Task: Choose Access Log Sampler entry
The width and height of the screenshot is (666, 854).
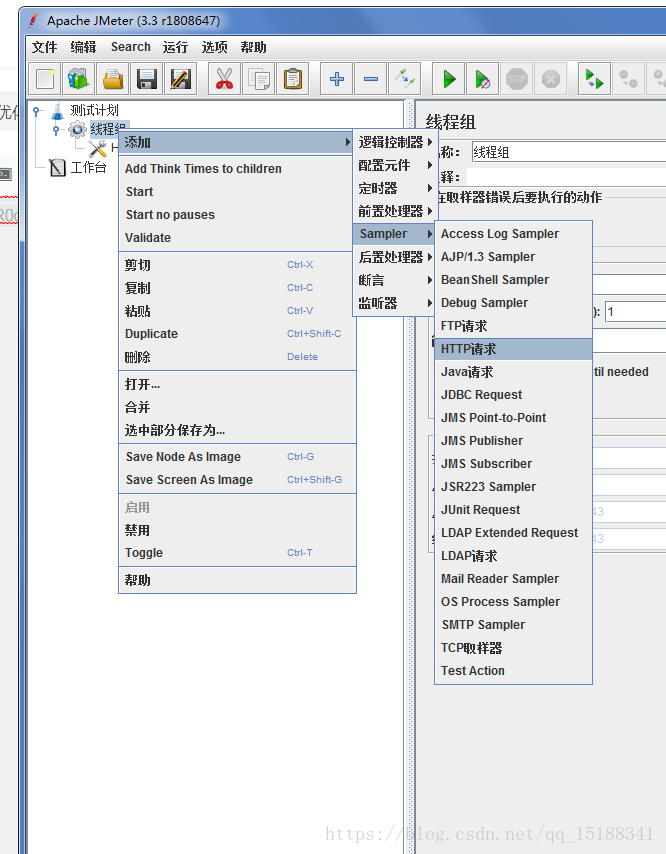Action: pos(514,234)
